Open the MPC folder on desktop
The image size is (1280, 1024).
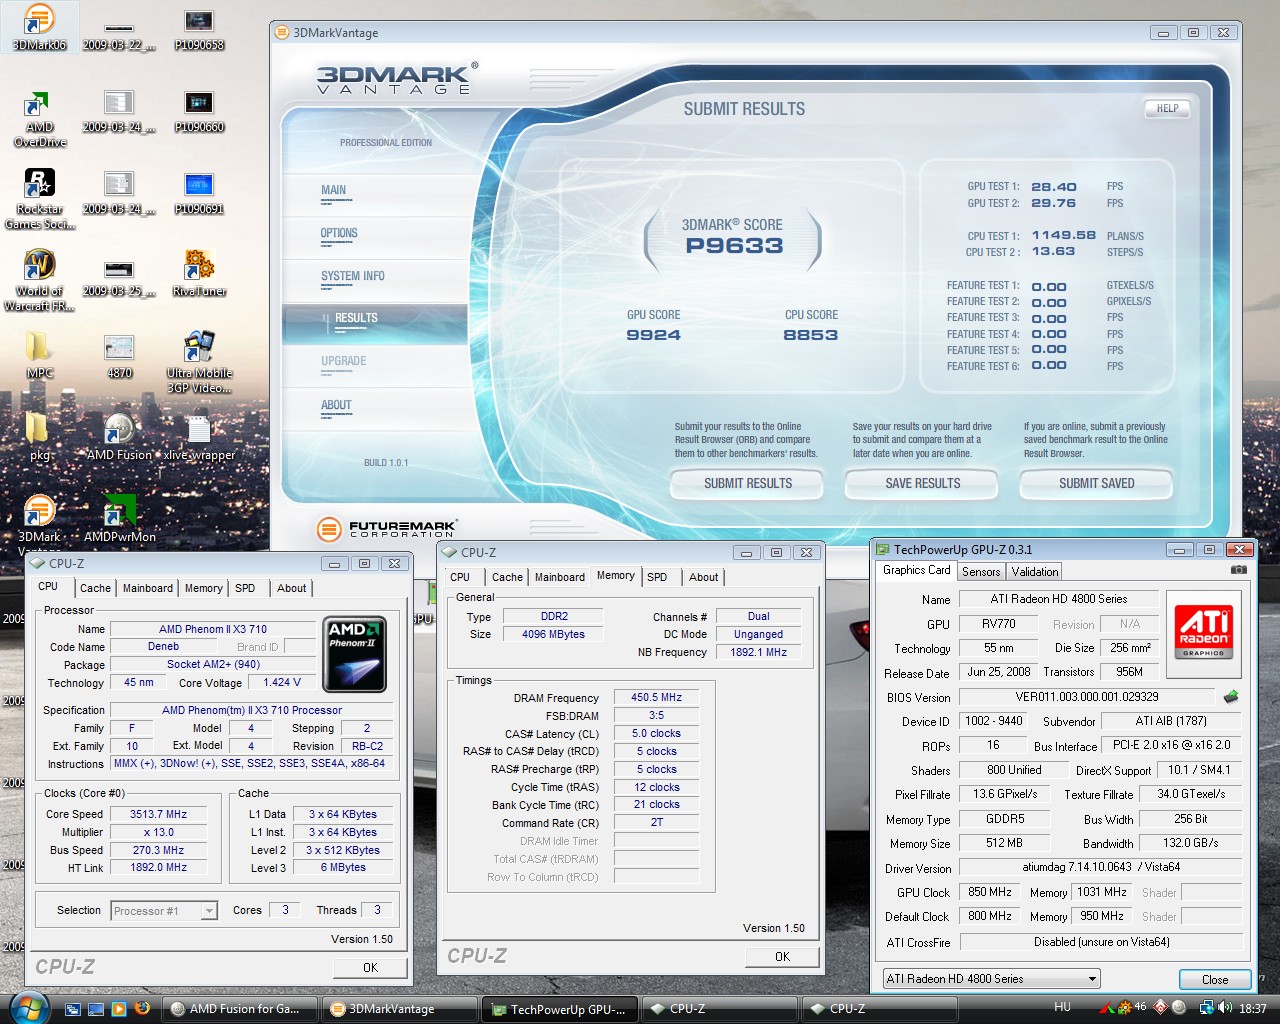[x=39, y=355]
